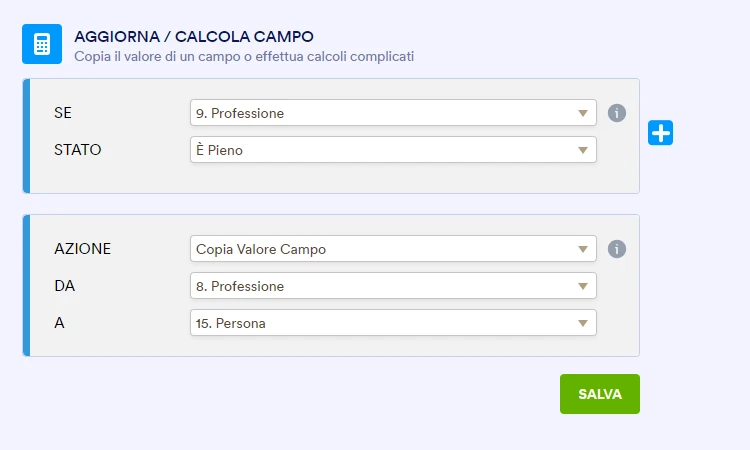The width and height of the screenshot is (750, 450).
Task: Click the SE label
Action: click(x=63, y=113)
